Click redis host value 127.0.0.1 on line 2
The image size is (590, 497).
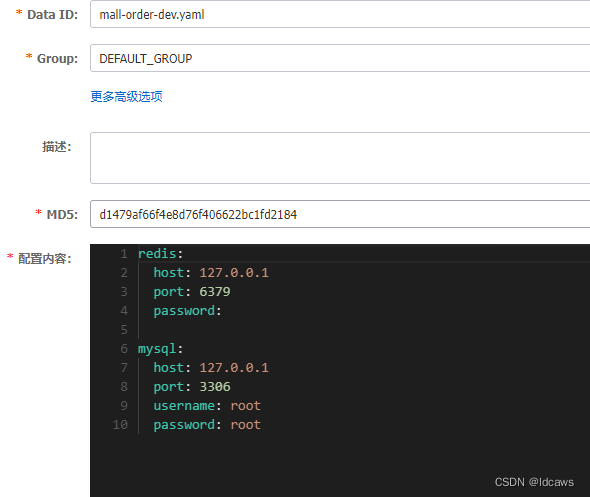tap(234, 272)
